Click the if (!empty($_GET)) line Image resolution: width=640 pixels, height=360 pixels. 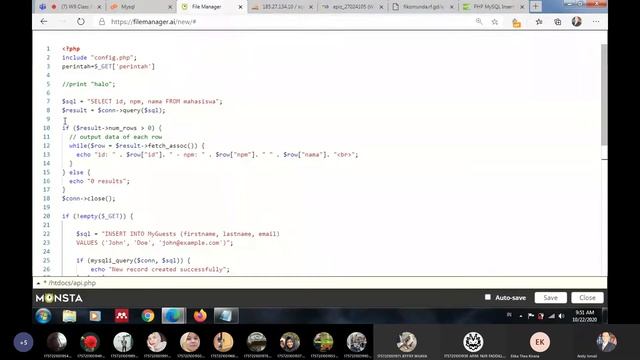[98, 216]
